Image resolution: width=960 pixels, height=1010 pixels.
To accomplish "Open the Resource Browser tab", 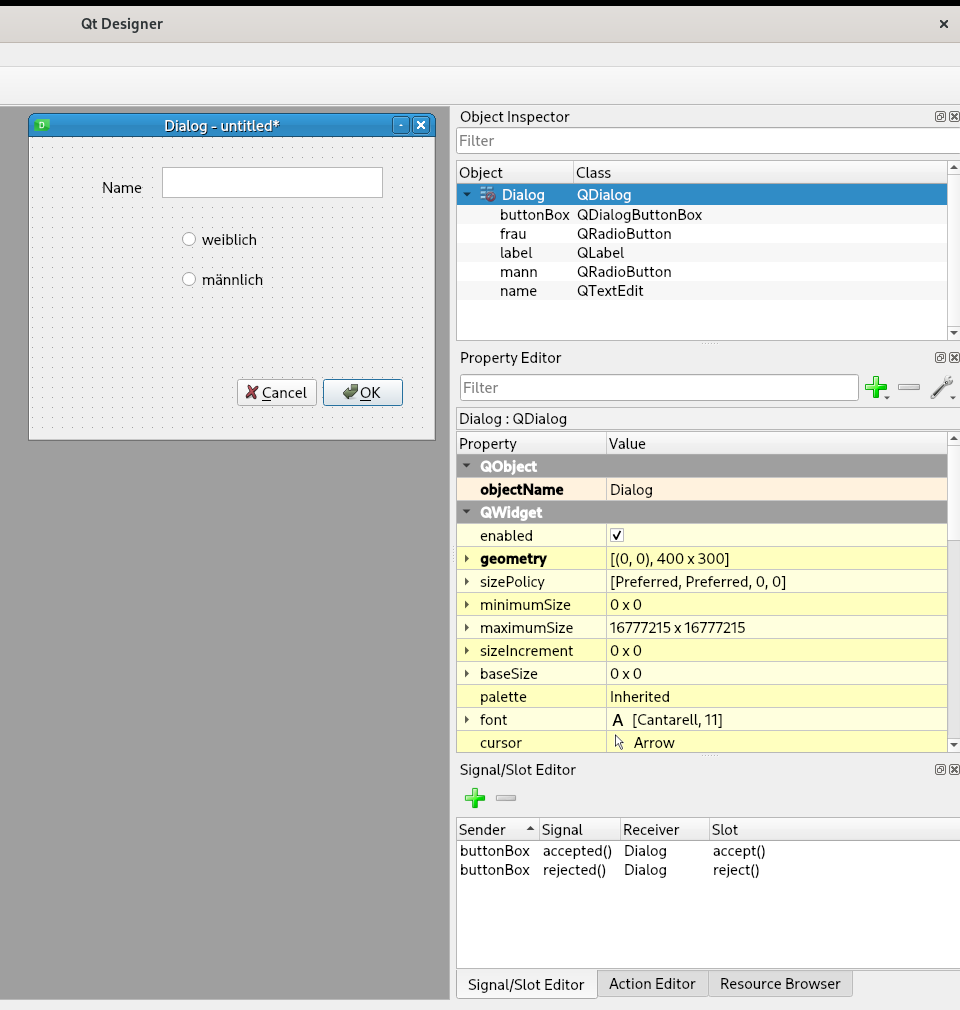I will click(780, 984).
